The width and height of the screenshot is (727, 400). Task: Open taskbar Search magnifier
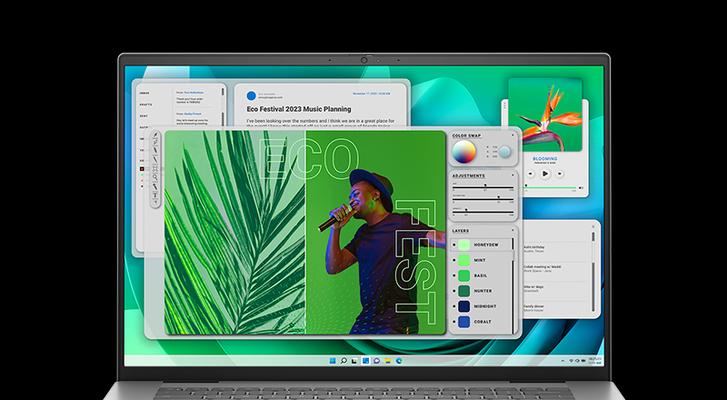pyautogui.click(x=344, y=361)
